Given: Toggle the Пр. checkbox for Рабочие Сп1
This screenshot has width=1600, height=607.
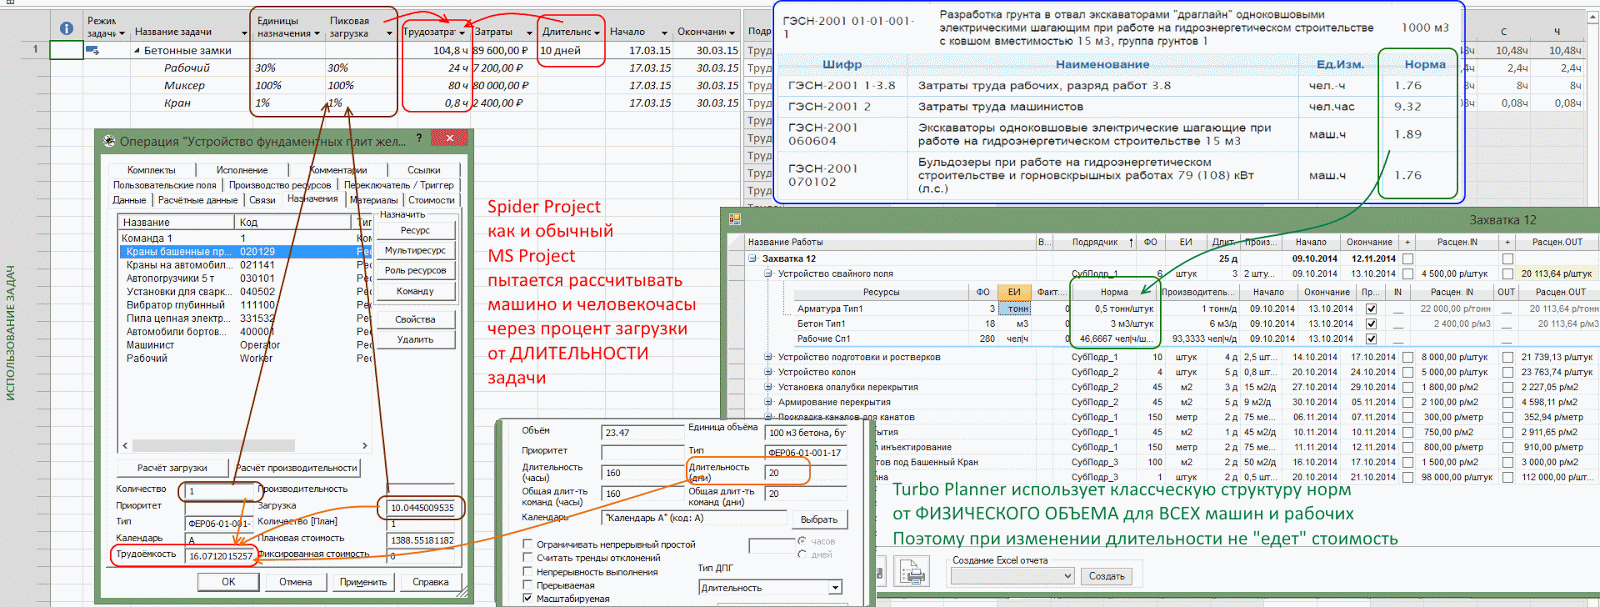Looking at the screenshot, I should pos(1371,339).
